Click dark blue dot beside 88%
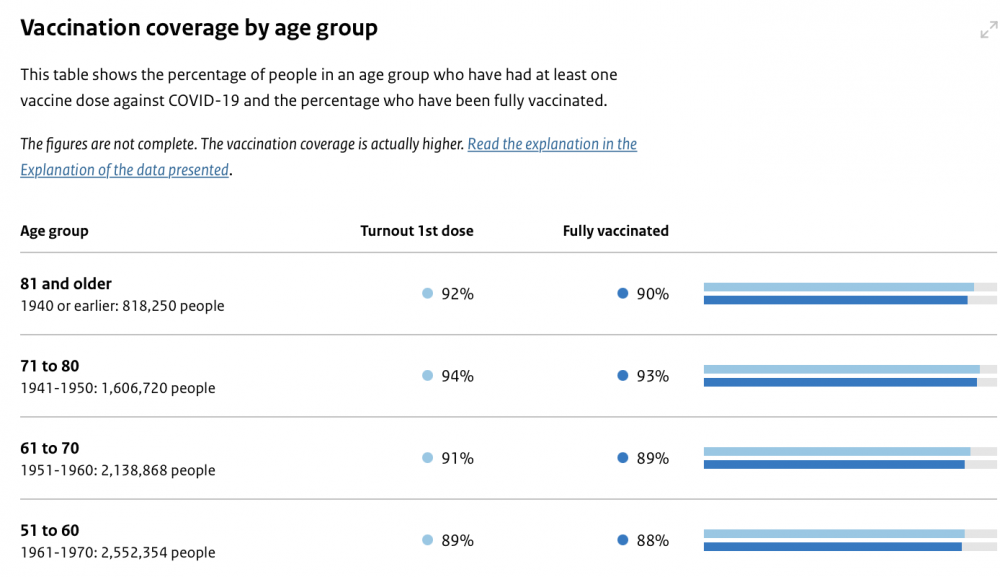 tap(622, 540)
